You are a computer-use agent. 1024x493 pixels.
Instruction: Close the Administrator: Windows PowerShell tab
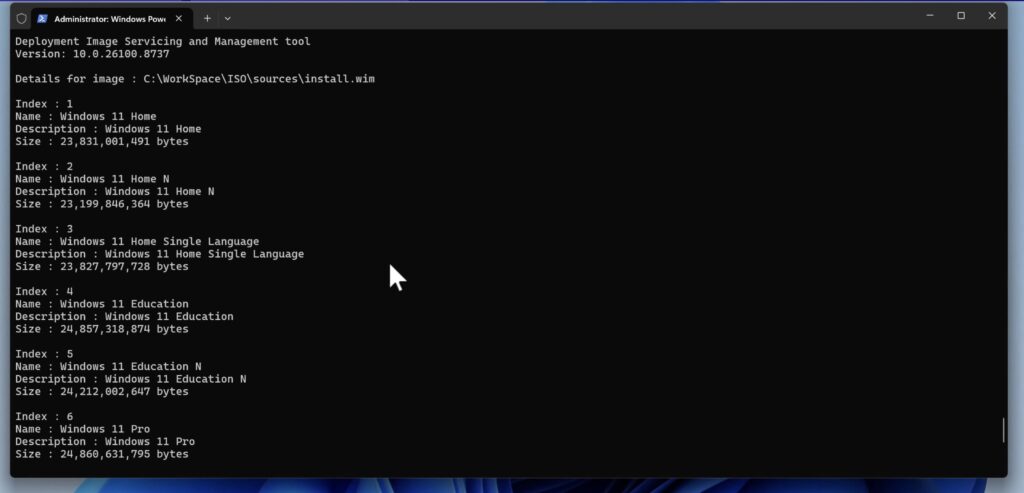point(179,18)
